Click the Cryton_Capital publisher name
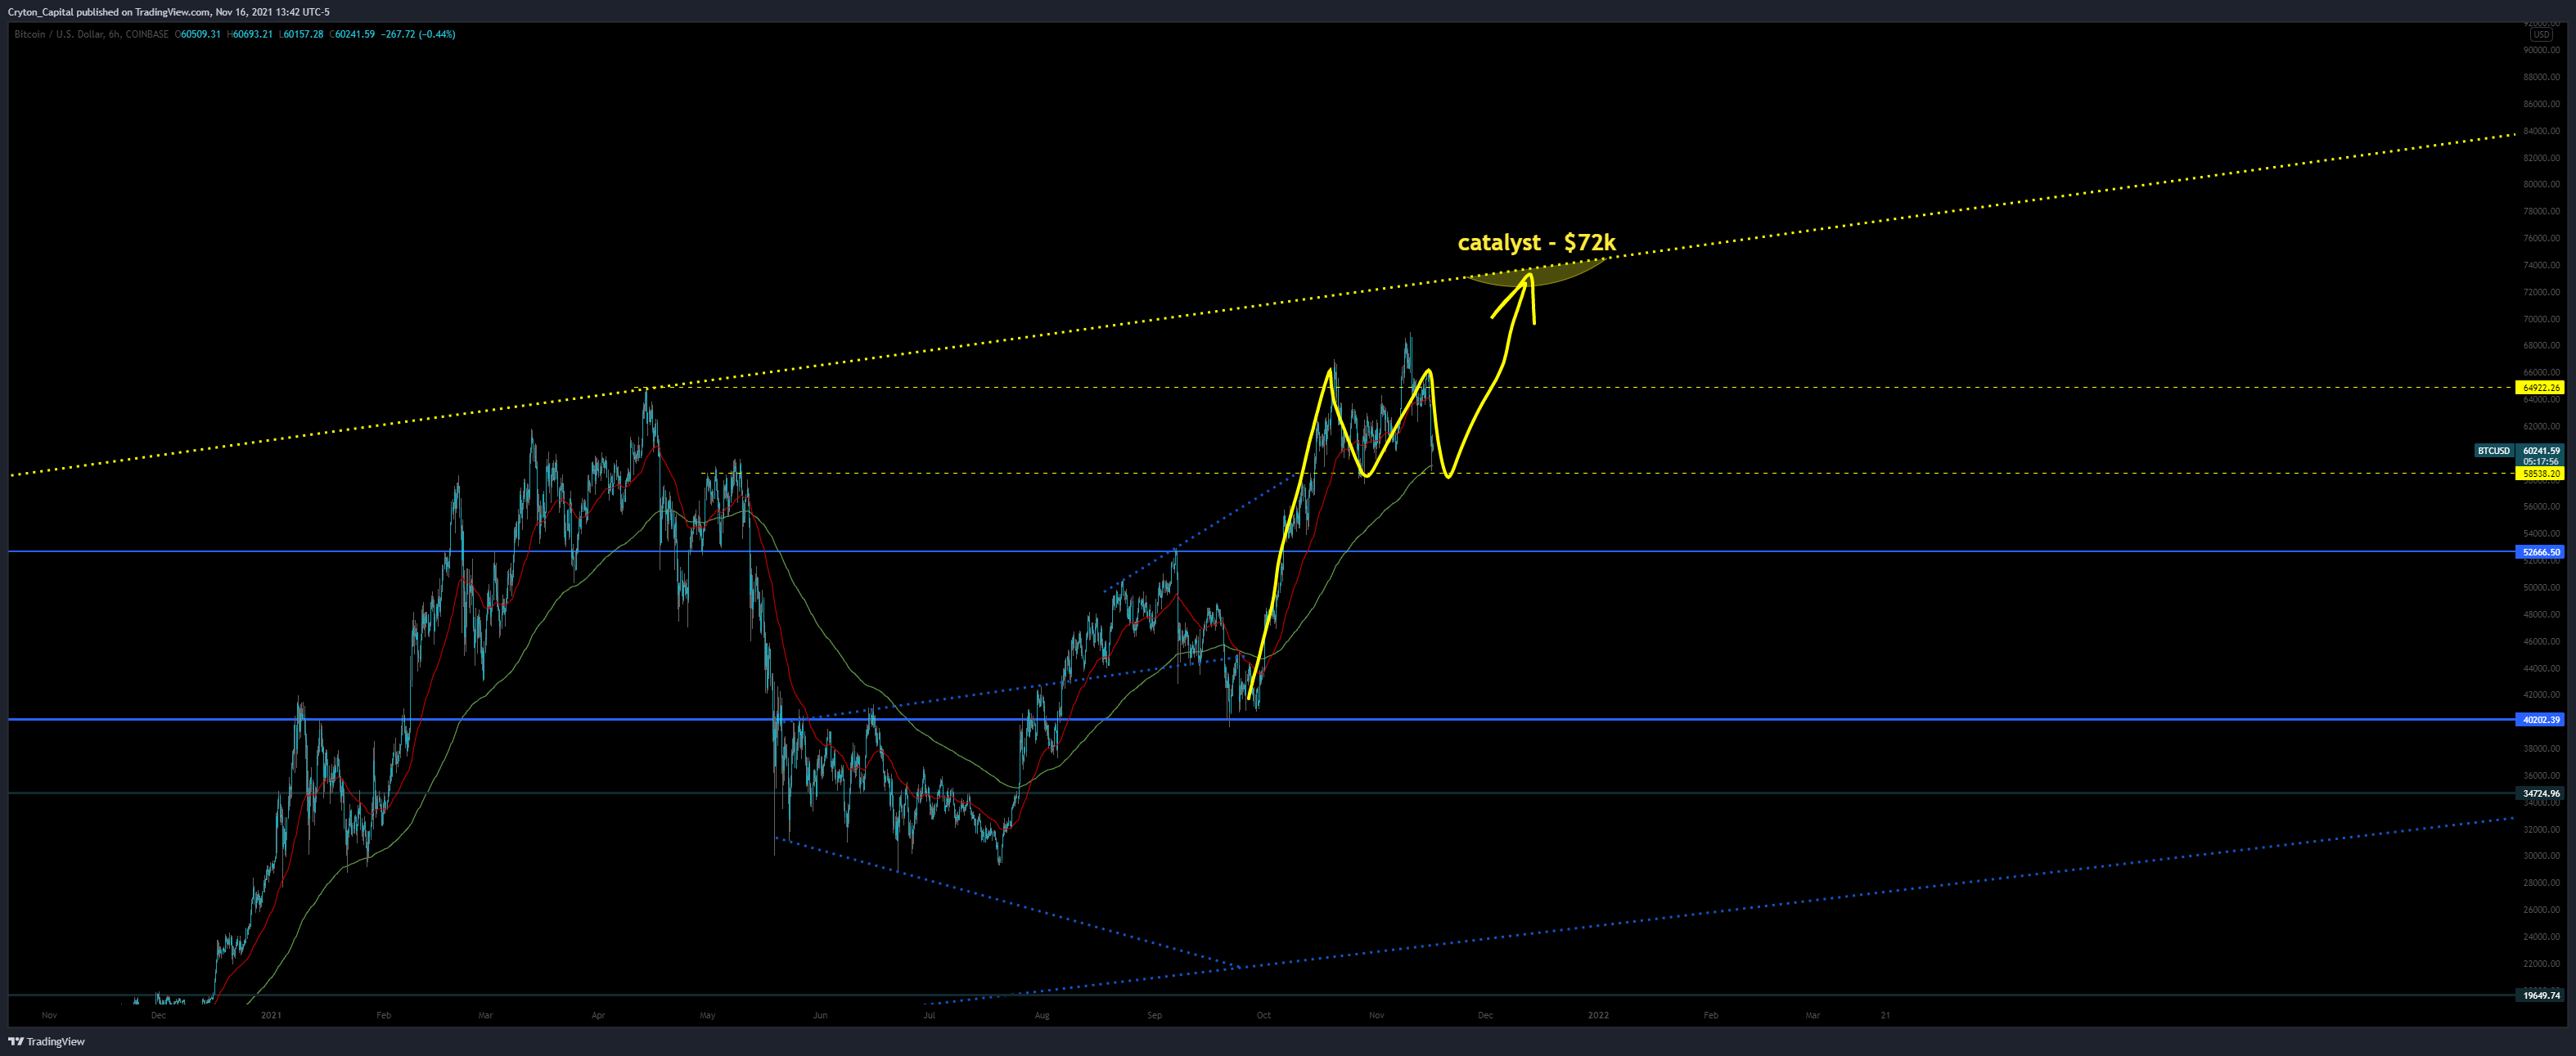 (x=41, y=12)
